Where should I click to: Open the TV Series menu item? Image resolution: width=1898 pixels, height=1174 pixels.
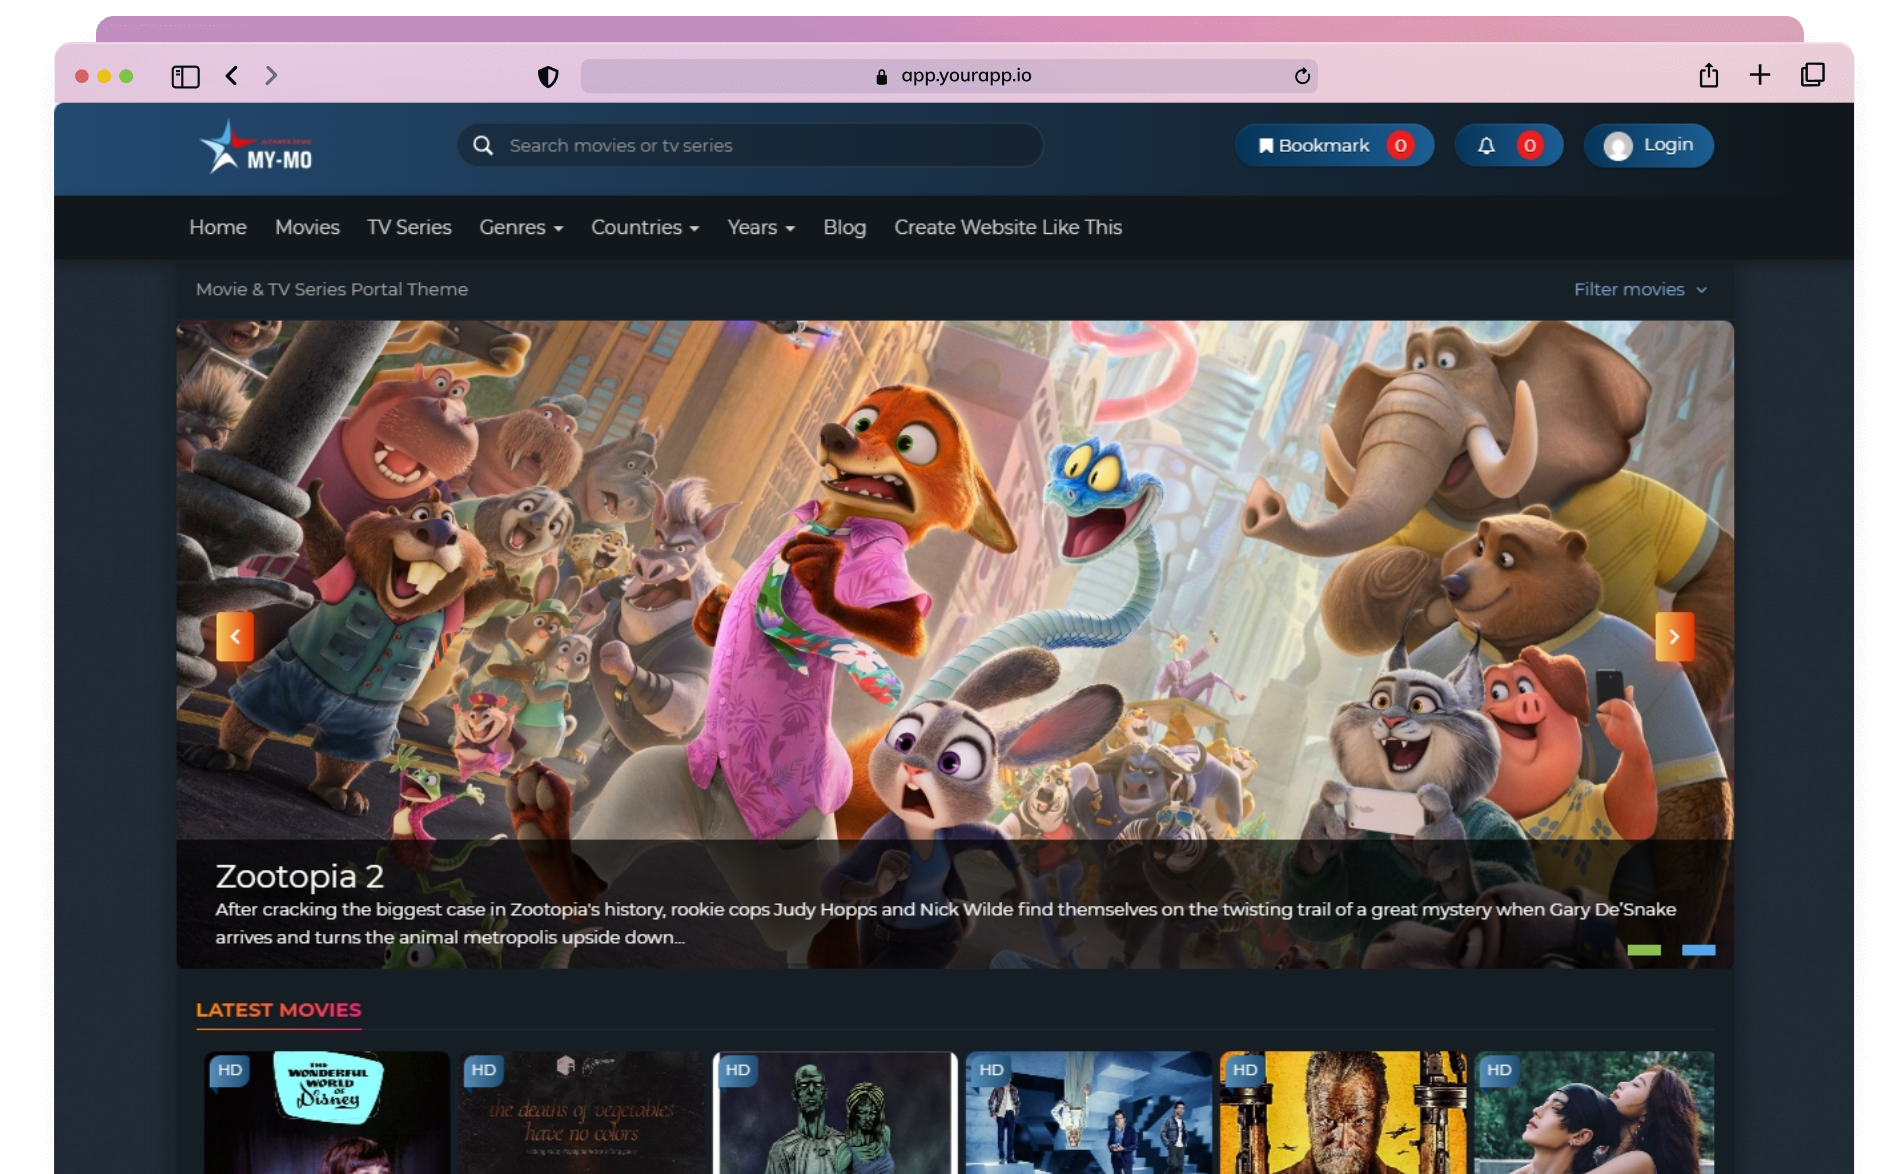click(x=409, y=227)
